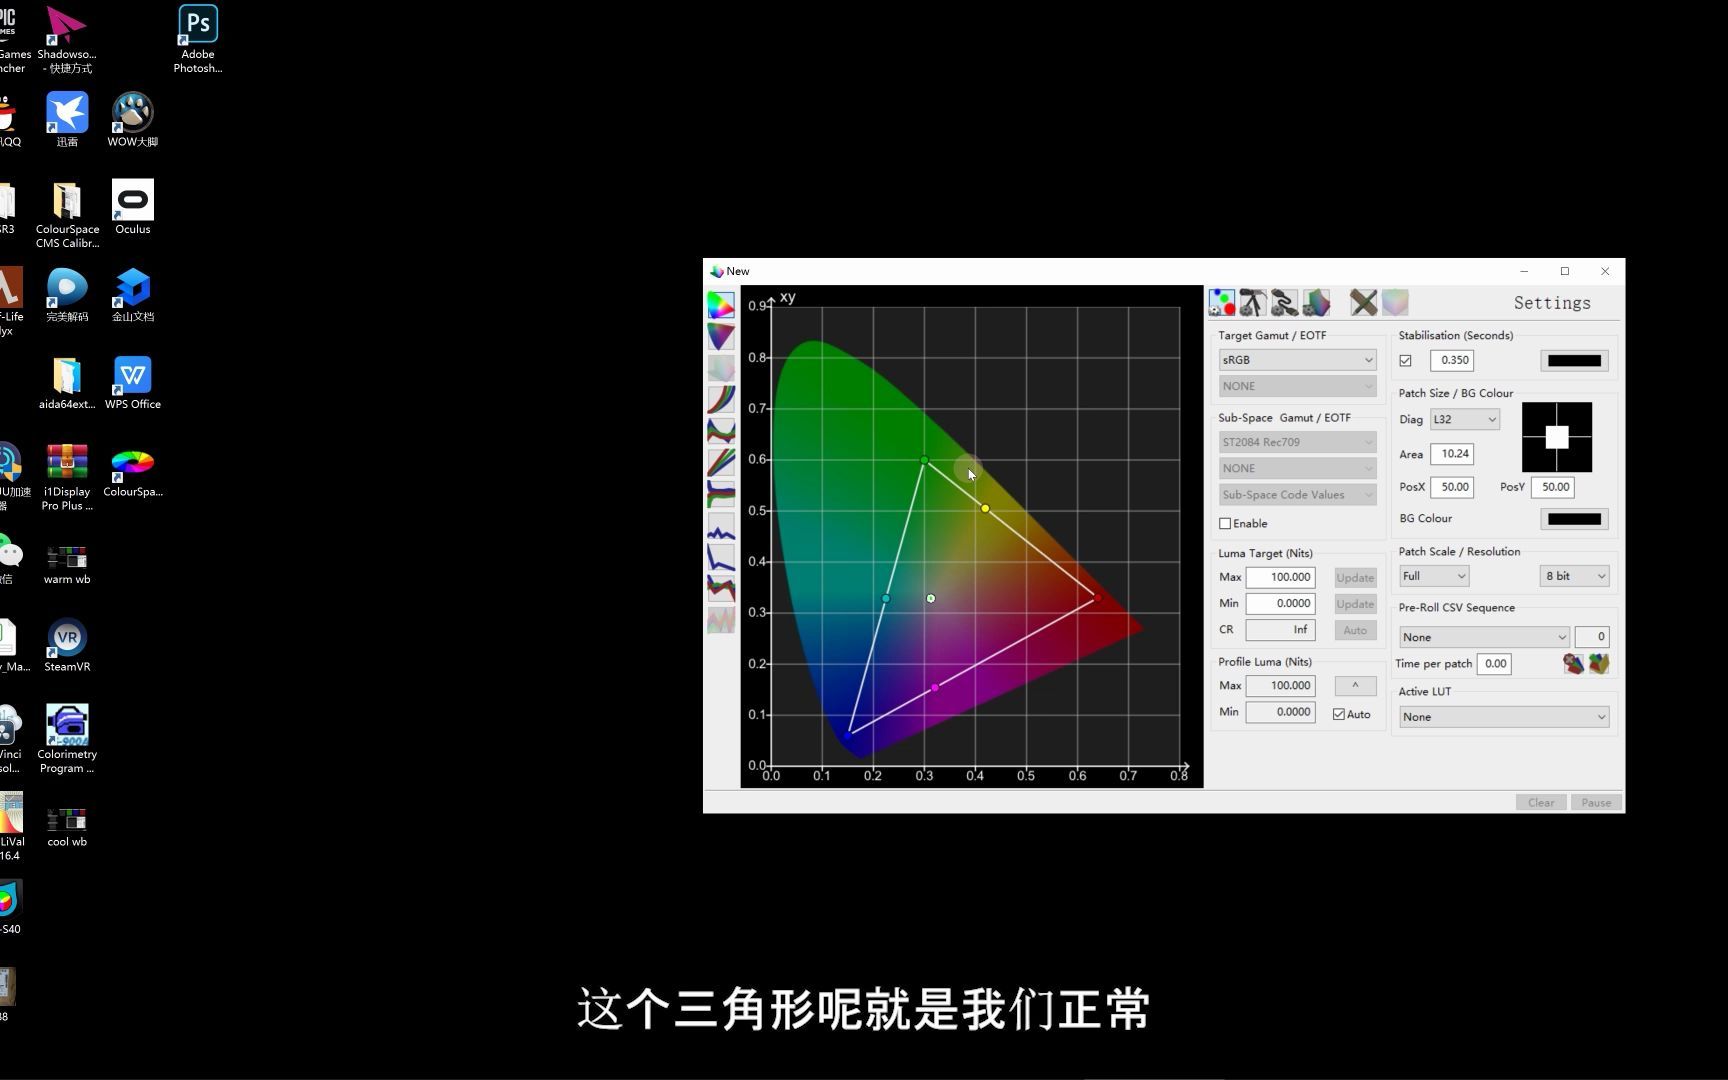Screen dimensions: 1728x1080
Task: Open the tripod profiling settings icon
Action: [1252, 302]
